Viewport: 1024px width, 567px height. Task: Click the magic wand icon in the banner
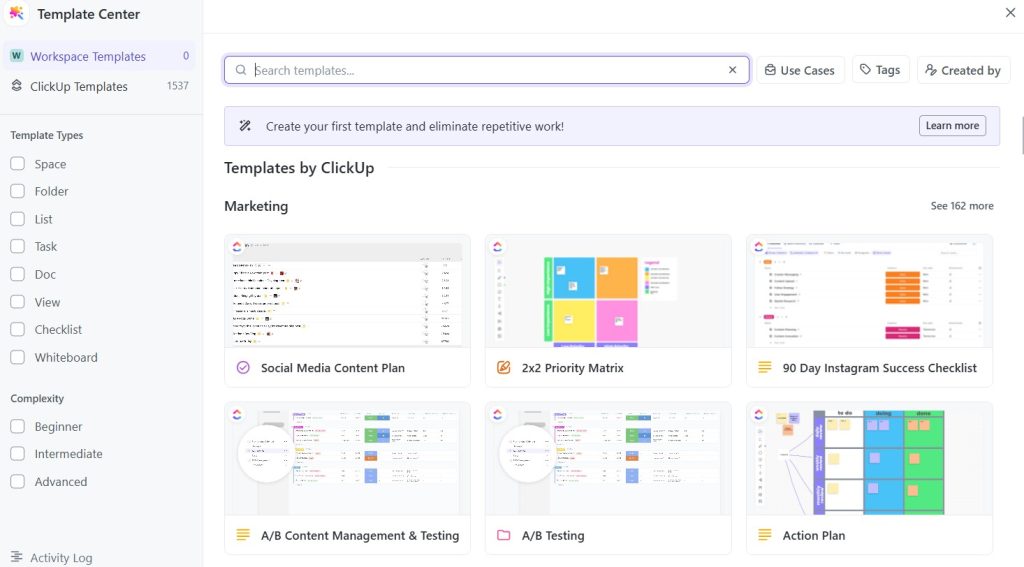click(x=245, y=126)
